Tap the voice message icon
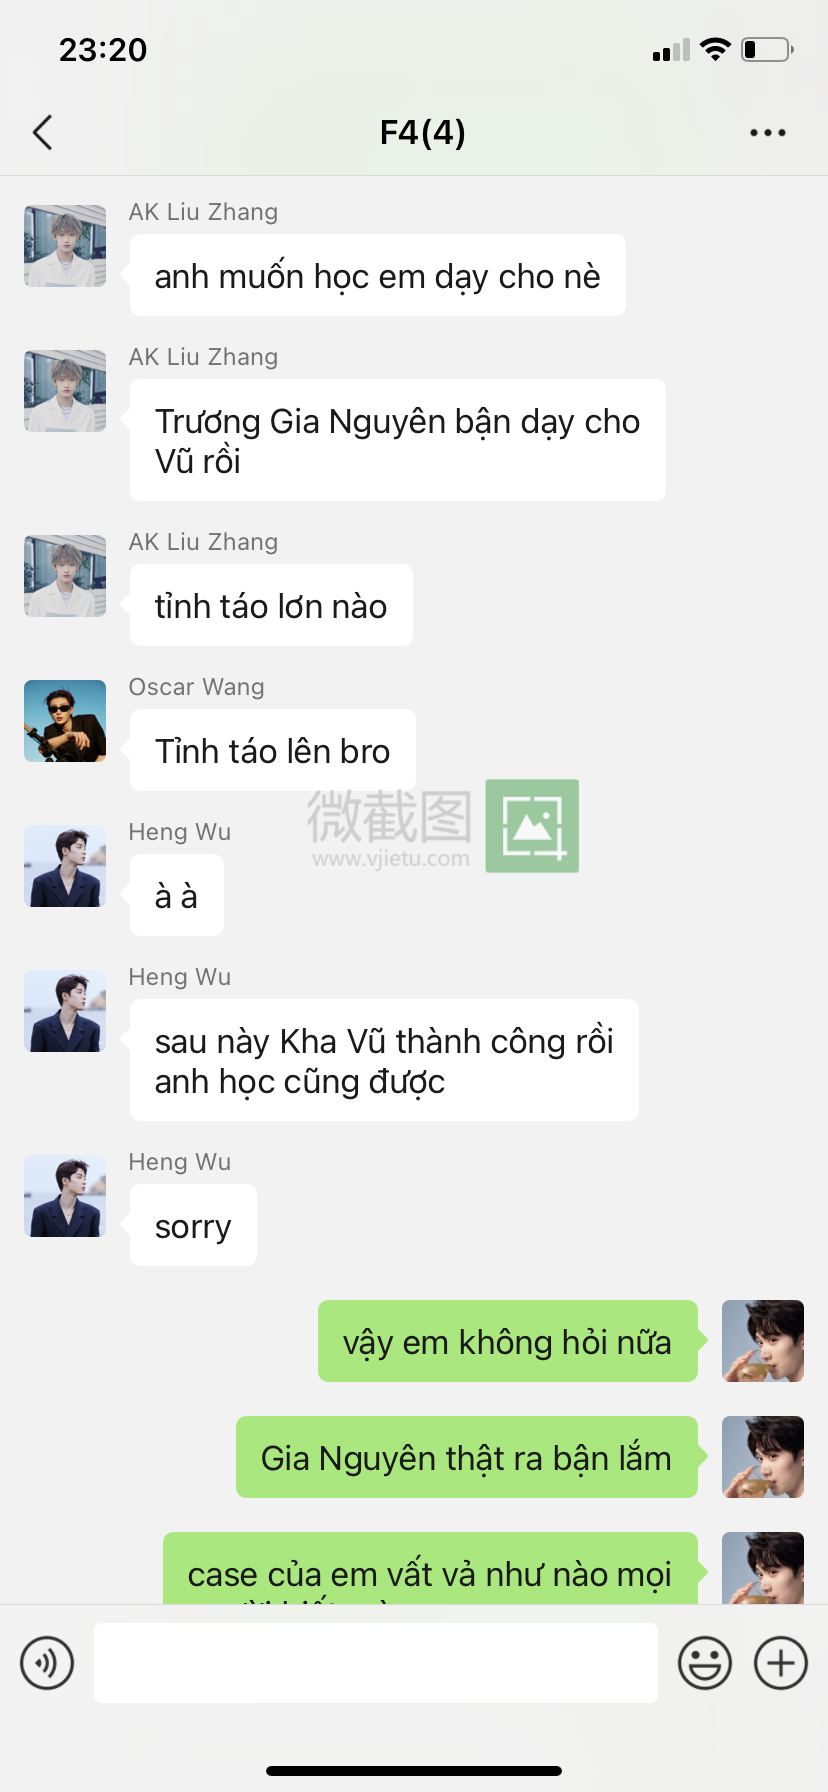This screenshot has height=1792, width=828. click(47, 1663)
